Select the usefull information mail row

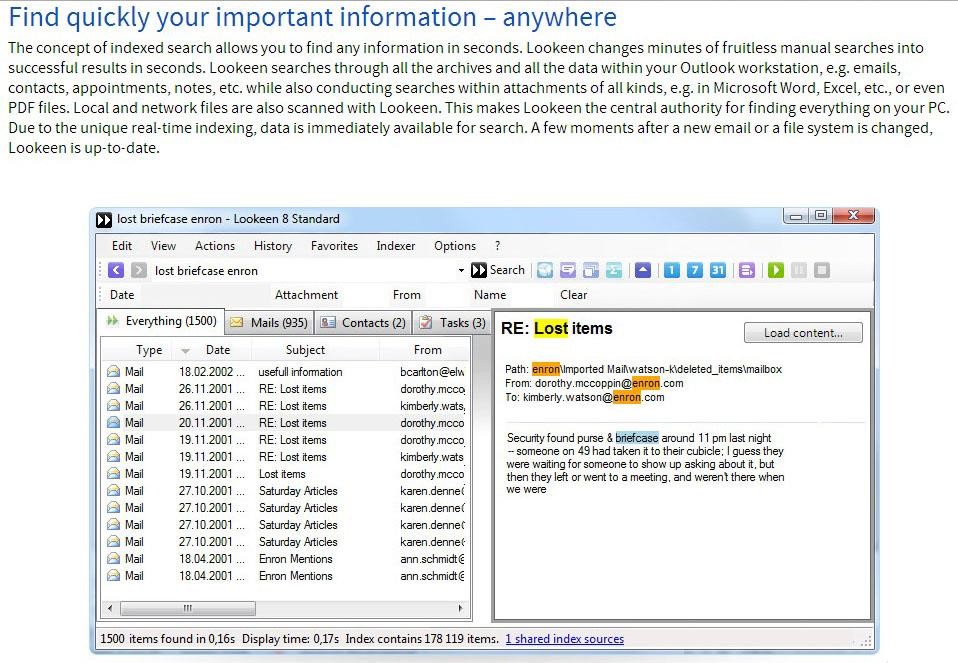pyautogui.click(x=300, y=372)
